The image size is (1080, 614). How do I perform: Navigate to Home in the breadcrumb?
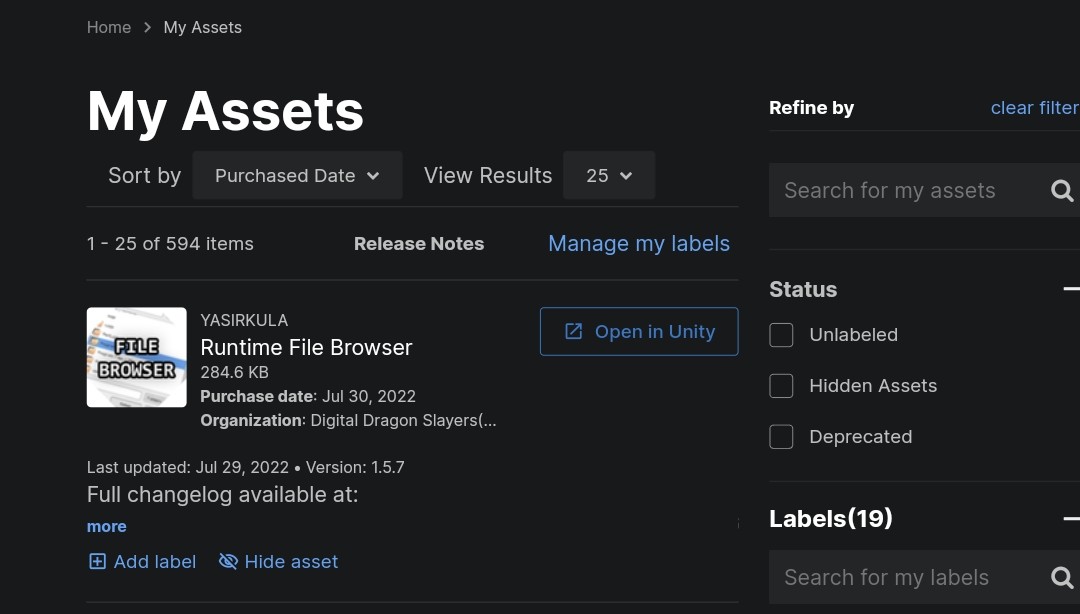pyautogui.click(x=109, y=27)
